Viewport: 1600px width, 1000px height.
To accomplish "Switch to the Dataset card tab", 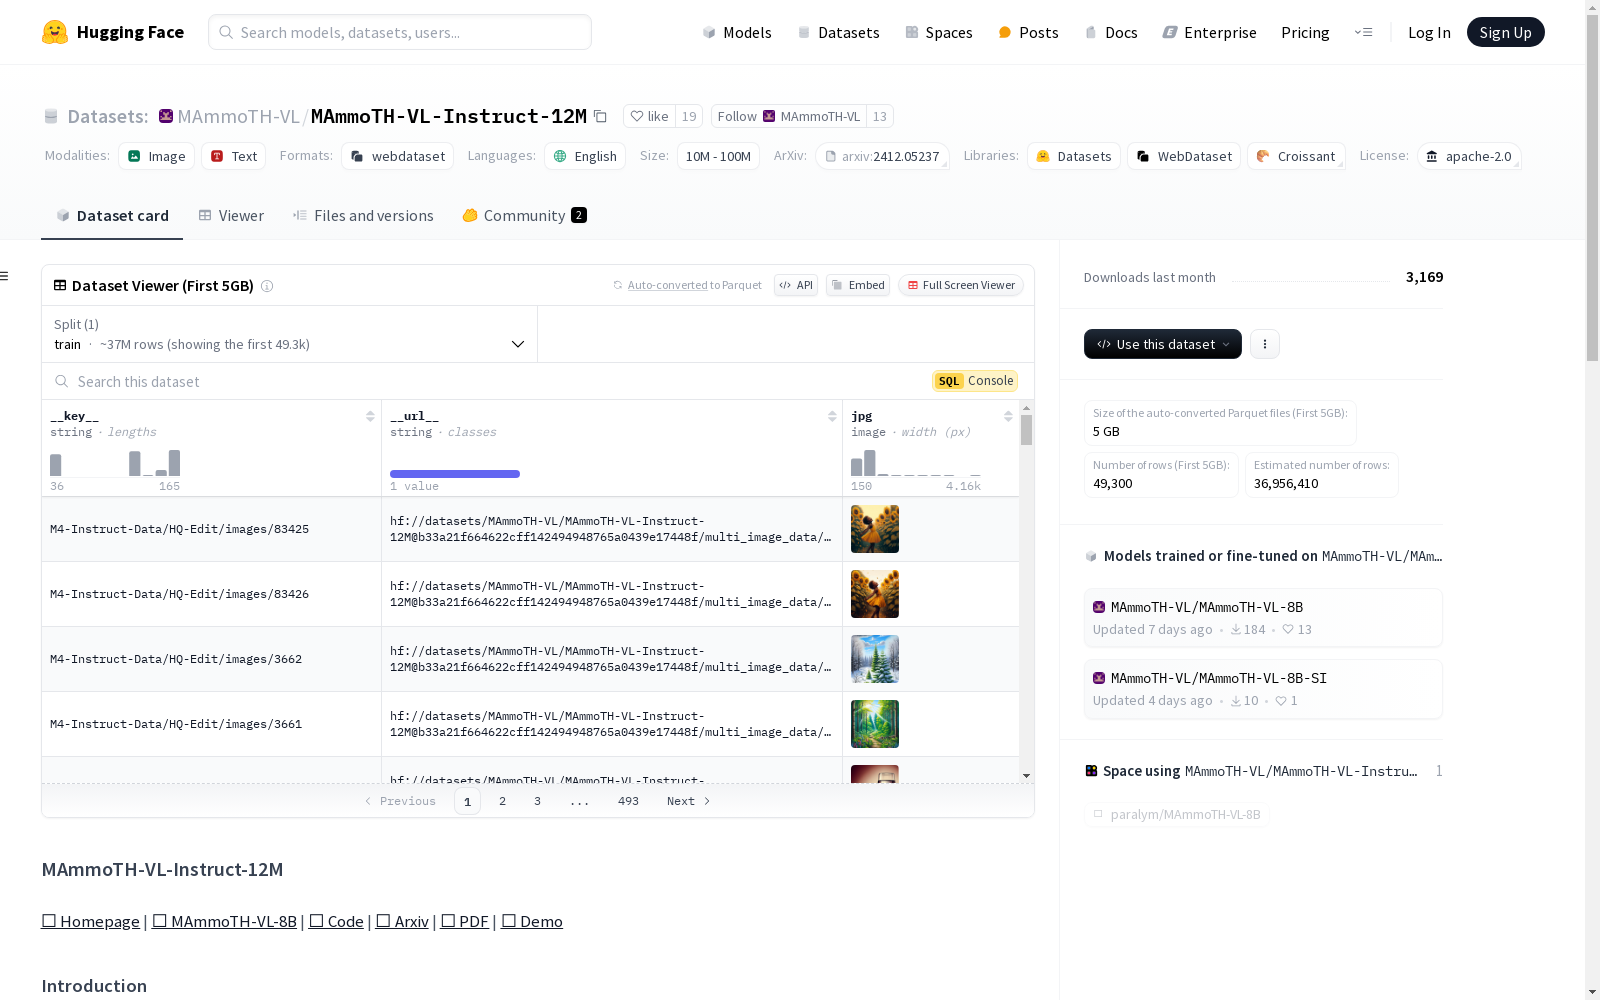I will click(x=112, y=216).
